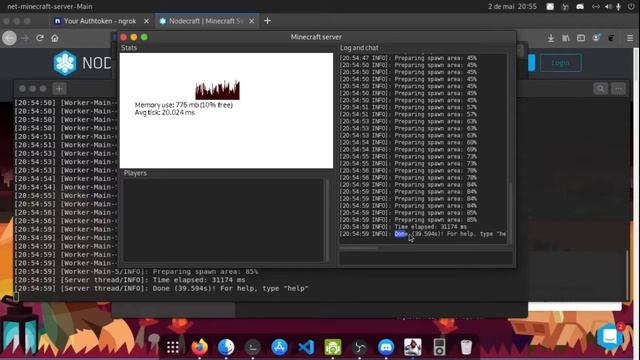This screenshot has height=360, width=640.
Task: Click the highlighted Done word in log
Action: tap(401, 234)
